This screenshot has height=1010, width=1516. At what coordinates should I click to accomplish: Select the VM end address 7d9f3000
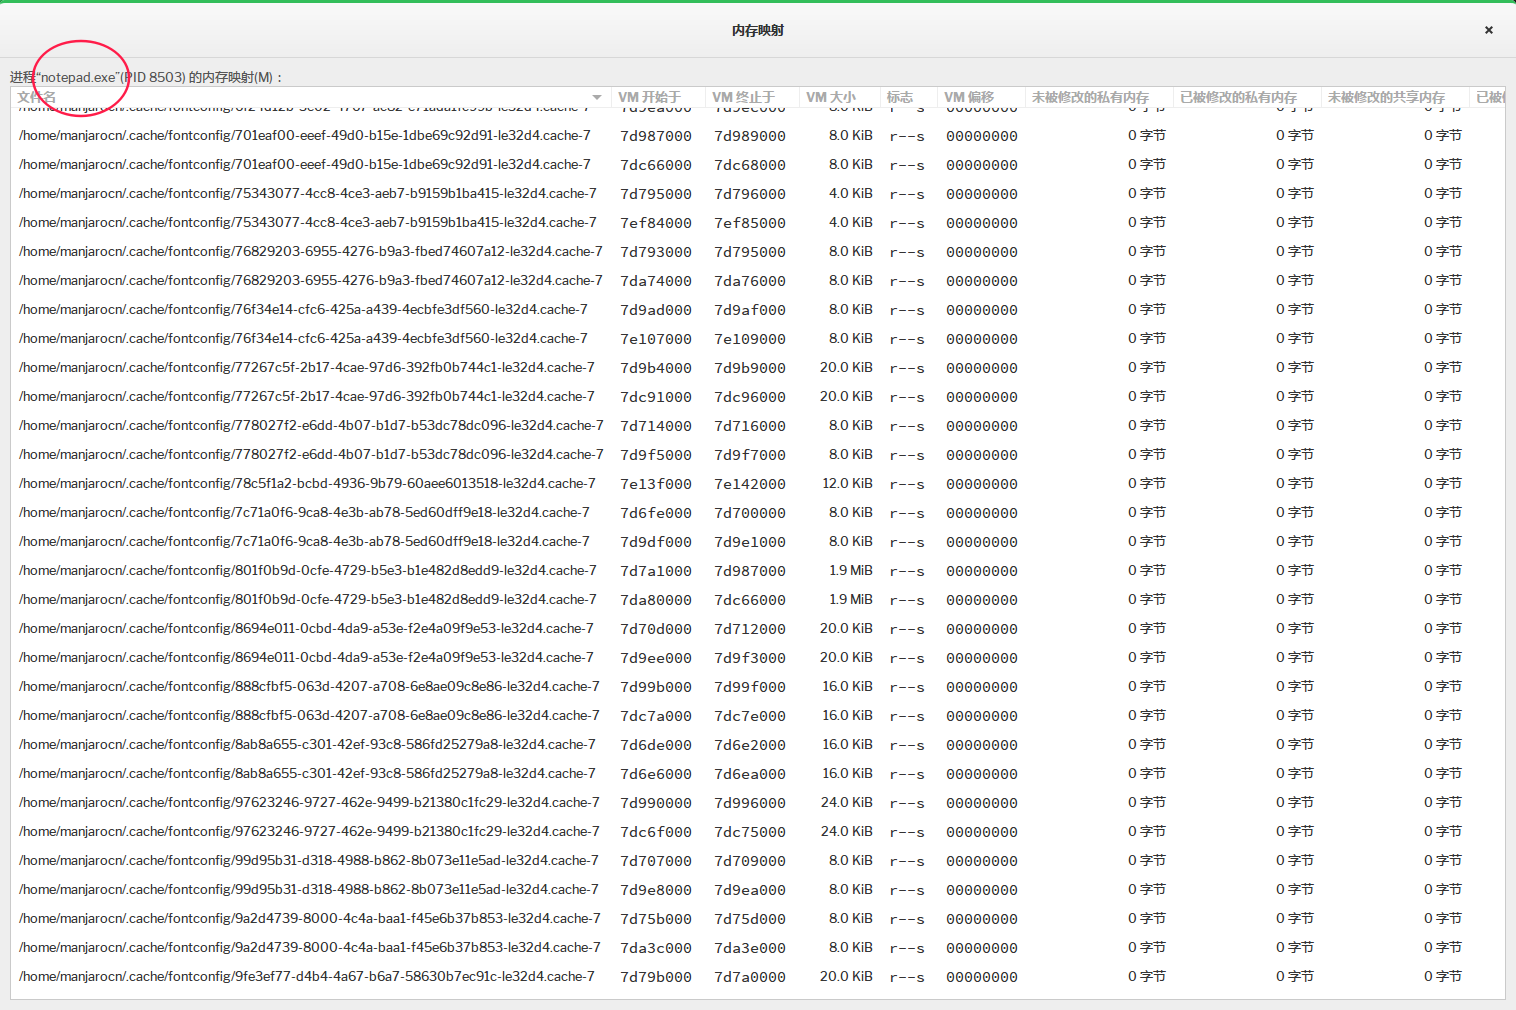[750, 658]
